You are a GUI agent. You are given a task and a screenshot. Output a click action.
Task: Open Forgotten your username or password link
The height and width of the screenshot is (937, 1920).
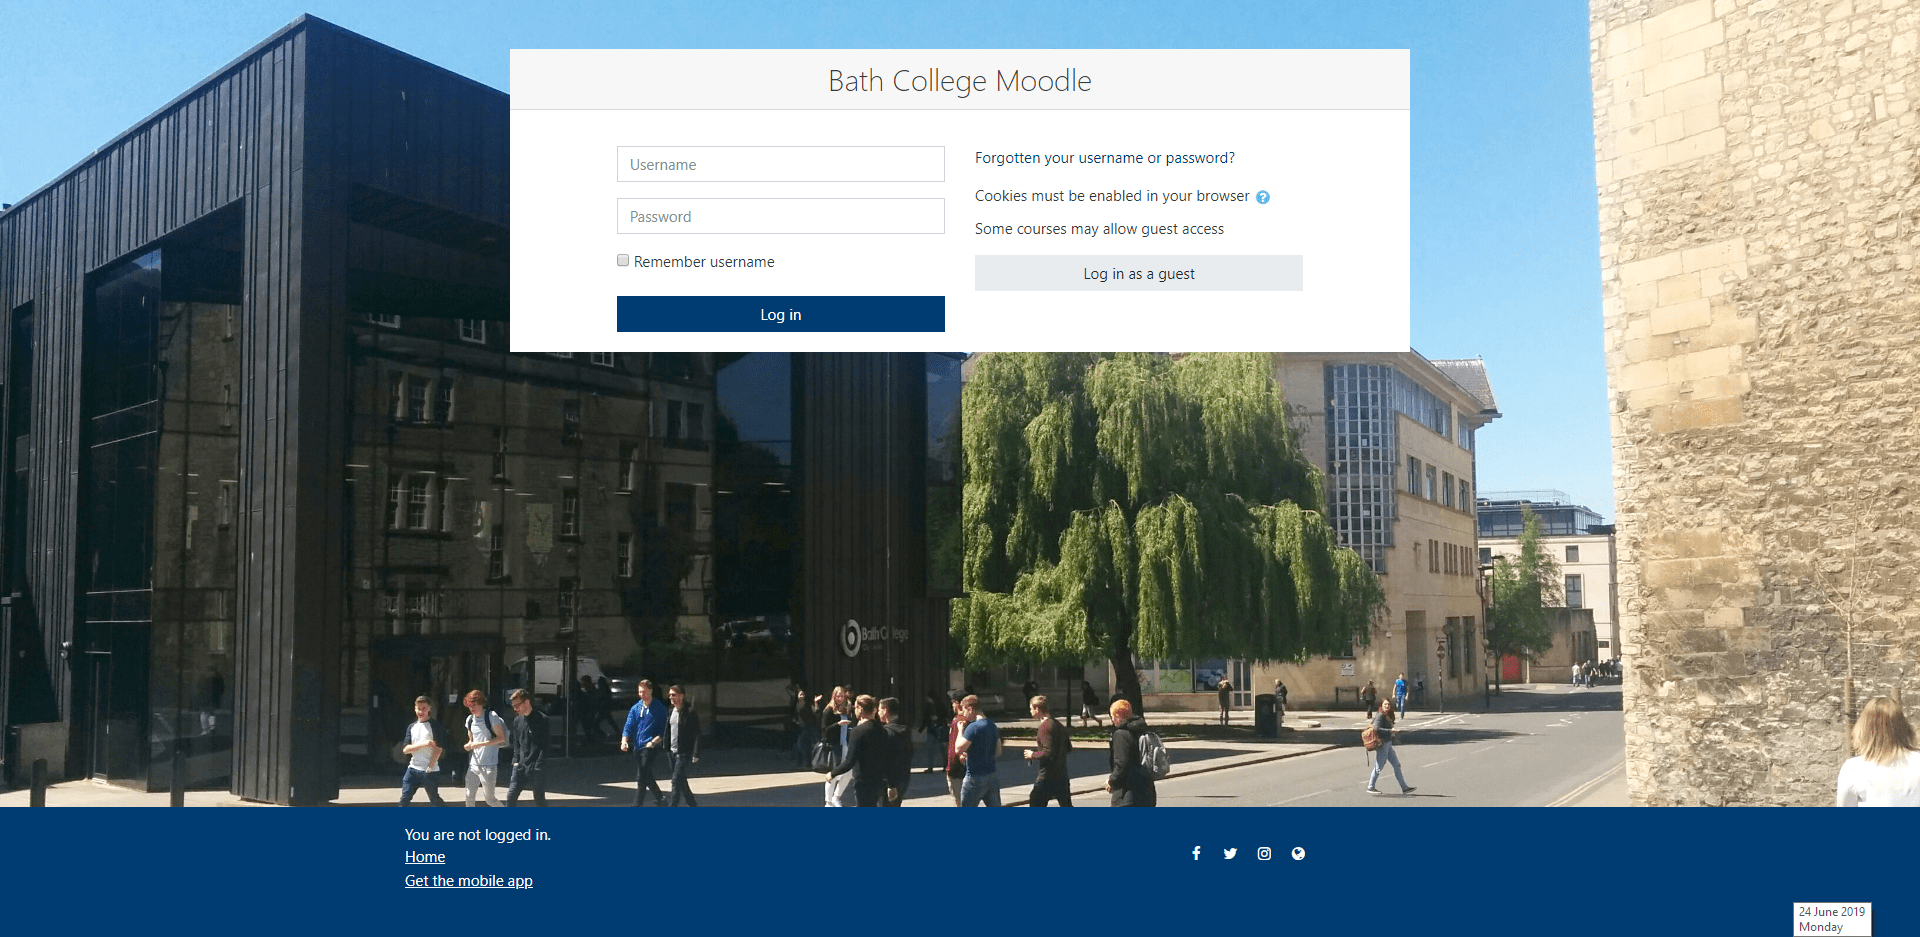pos(1105,158)
